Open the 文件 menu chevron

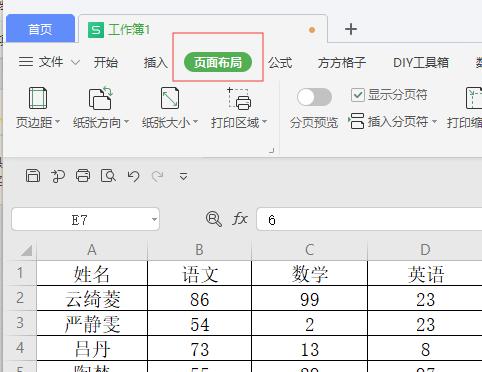[x=76, y=62]
